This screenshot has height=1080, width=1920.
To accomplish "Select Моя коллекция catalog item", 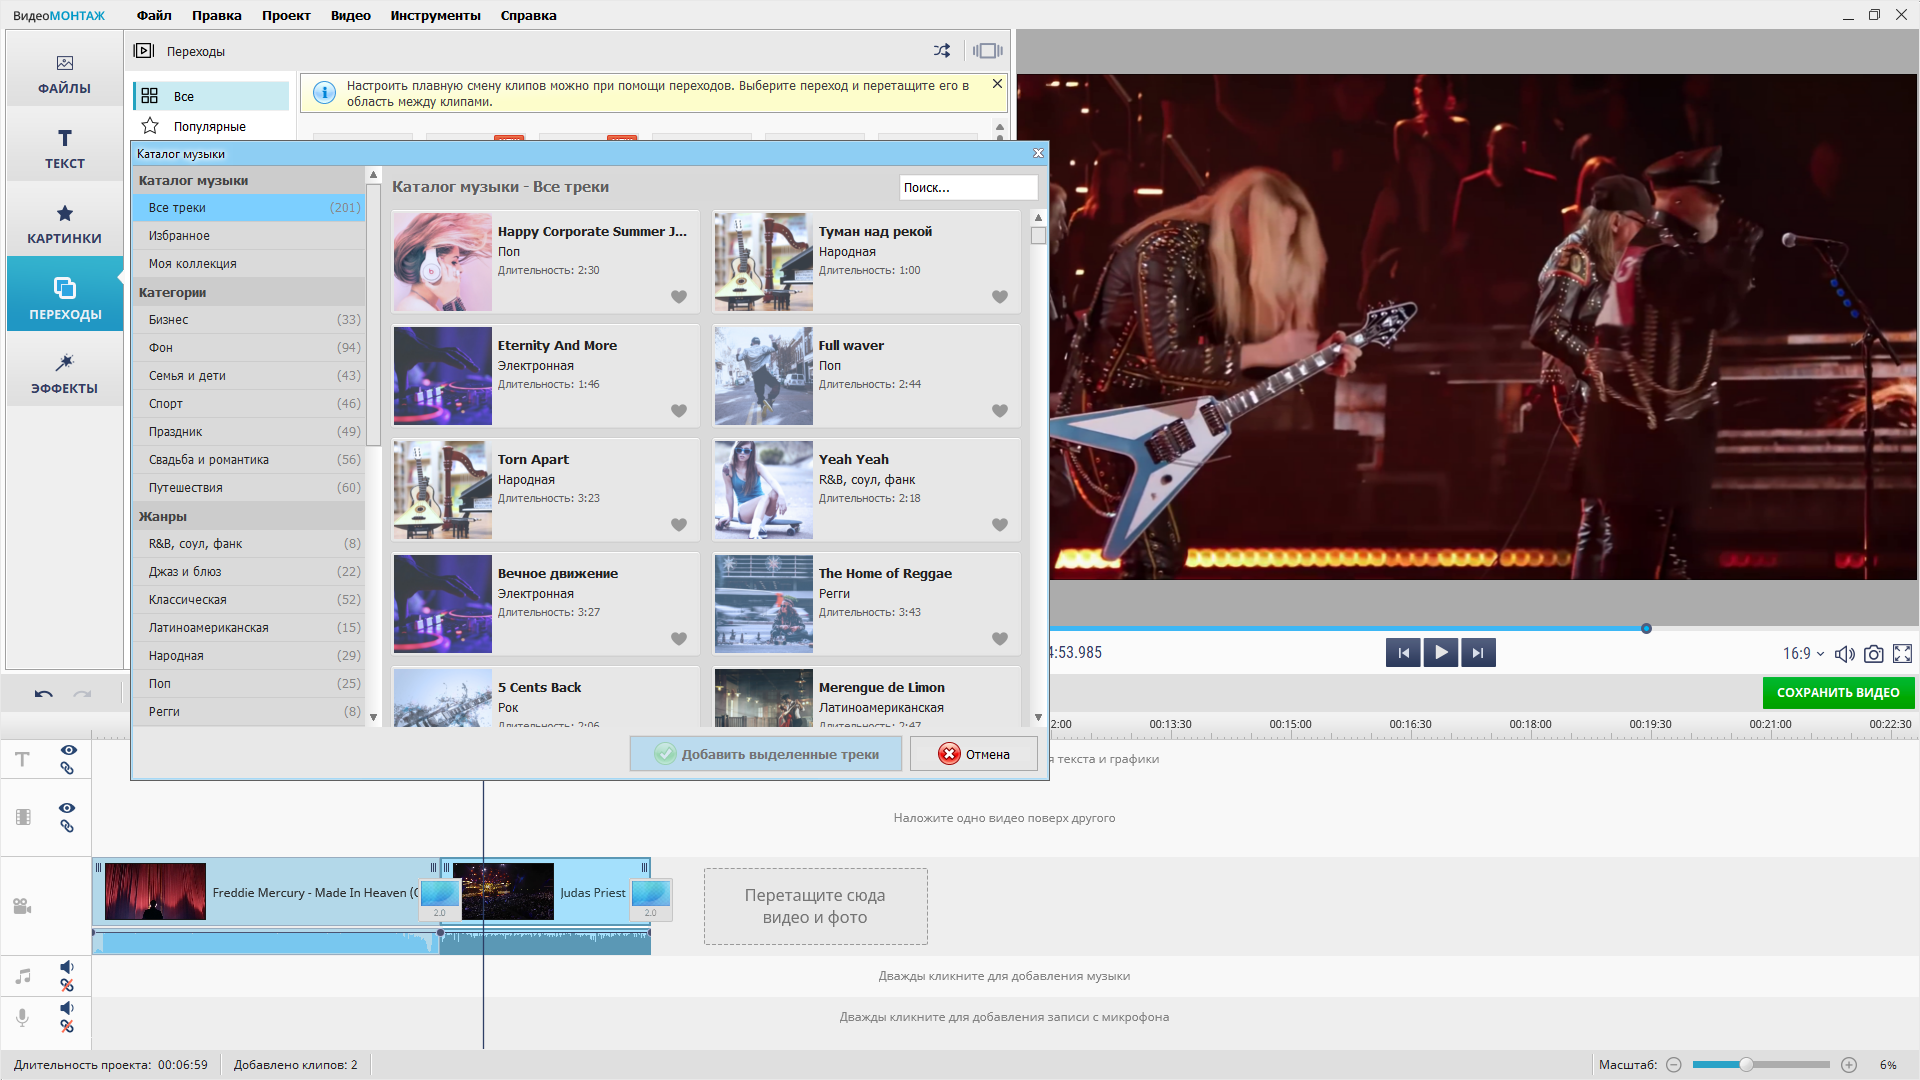I will pos(249,264).
